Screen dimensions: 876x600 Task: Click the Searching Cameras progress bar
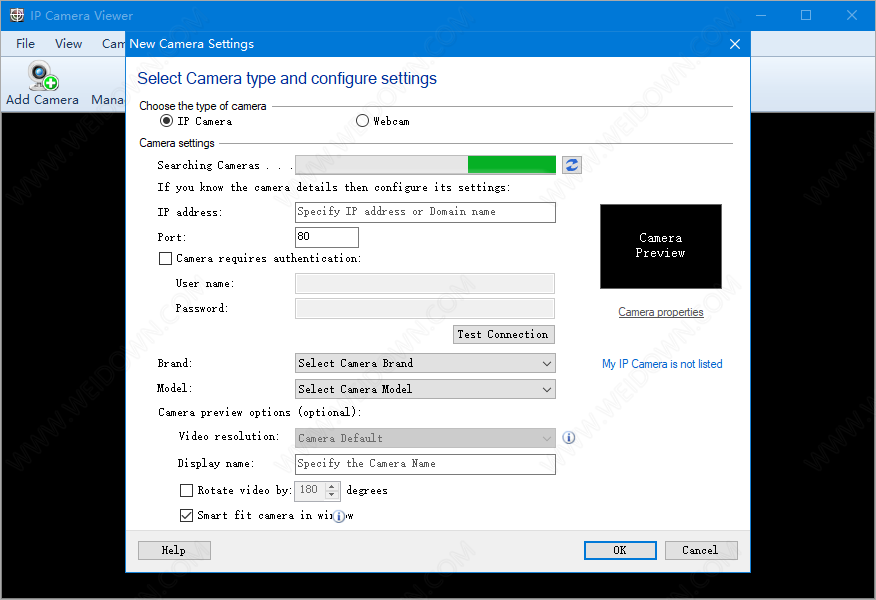click(x=425, y=165)
